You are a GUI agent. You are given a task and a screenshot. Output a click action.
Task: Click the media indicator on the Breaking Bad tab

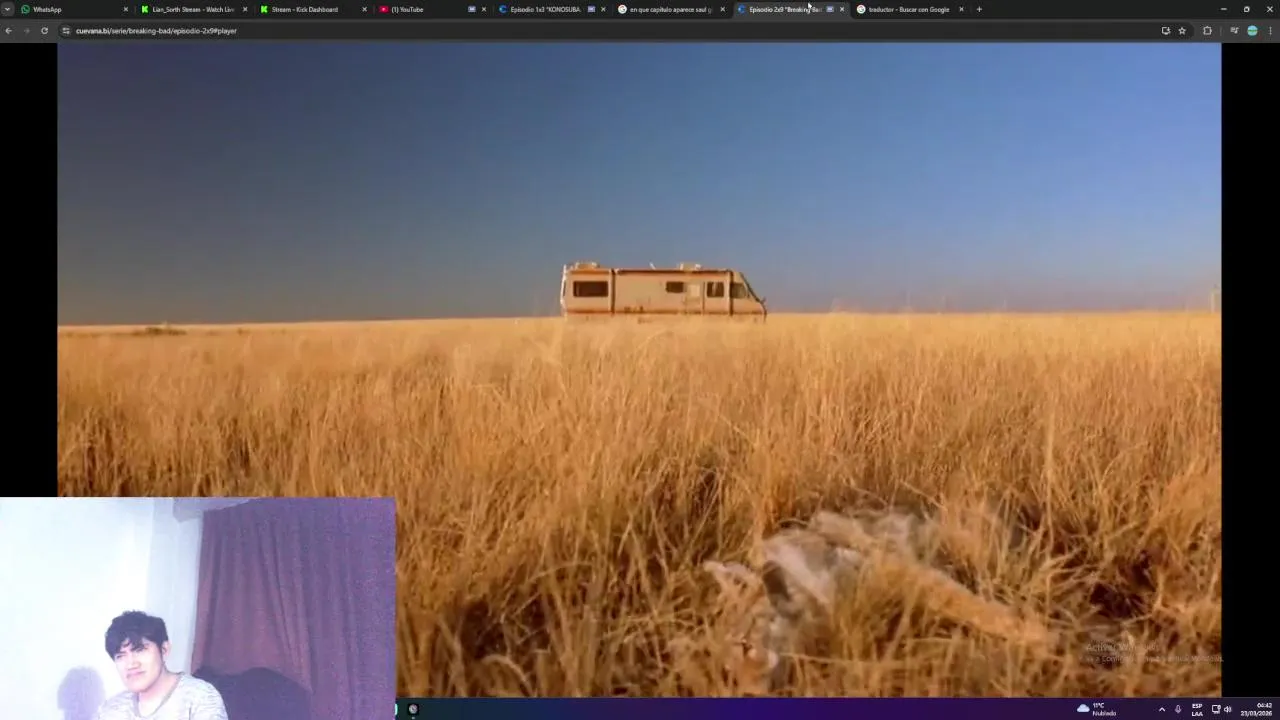[830, 9]
